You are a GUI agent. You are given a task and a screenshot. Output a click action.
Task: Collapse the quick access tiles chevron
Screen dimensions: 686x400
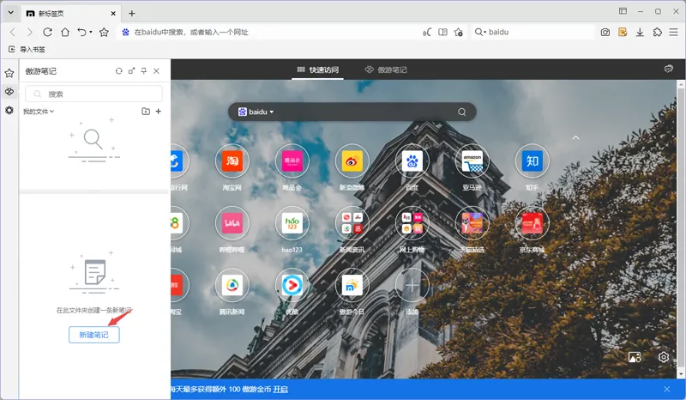pos(575,137)
